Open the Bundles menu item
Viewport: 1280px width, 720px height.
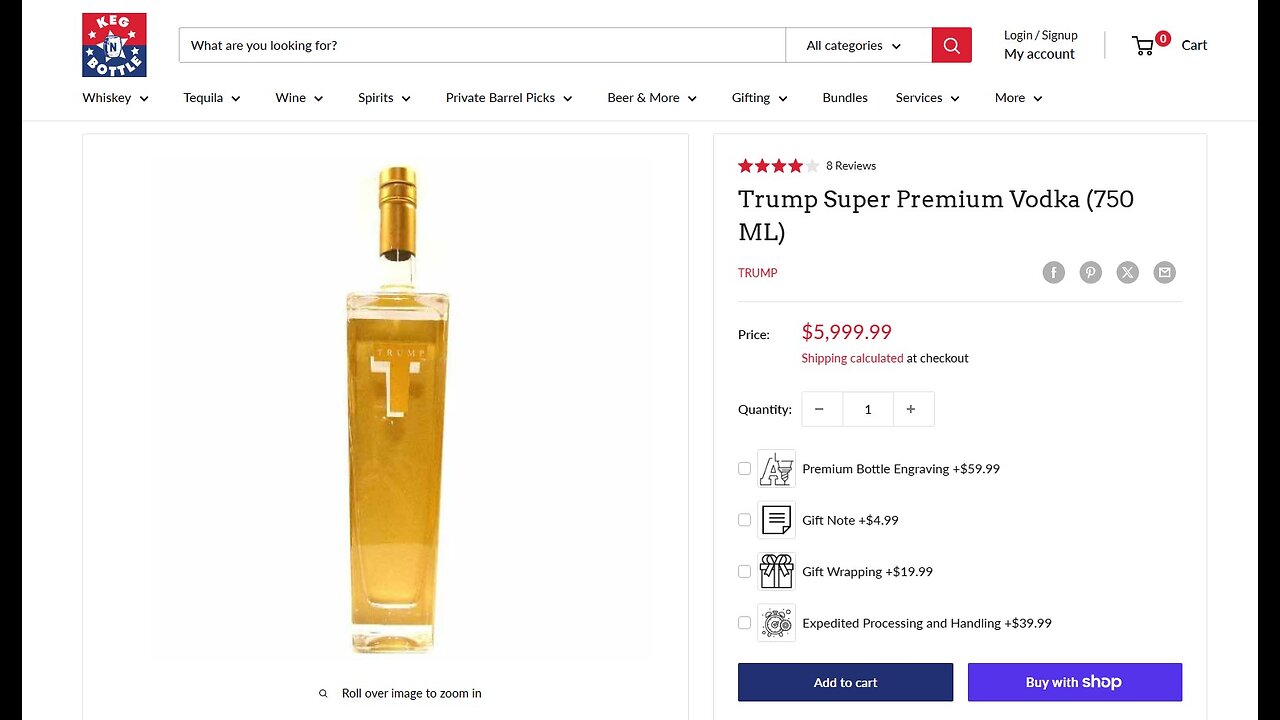point(845,98)
